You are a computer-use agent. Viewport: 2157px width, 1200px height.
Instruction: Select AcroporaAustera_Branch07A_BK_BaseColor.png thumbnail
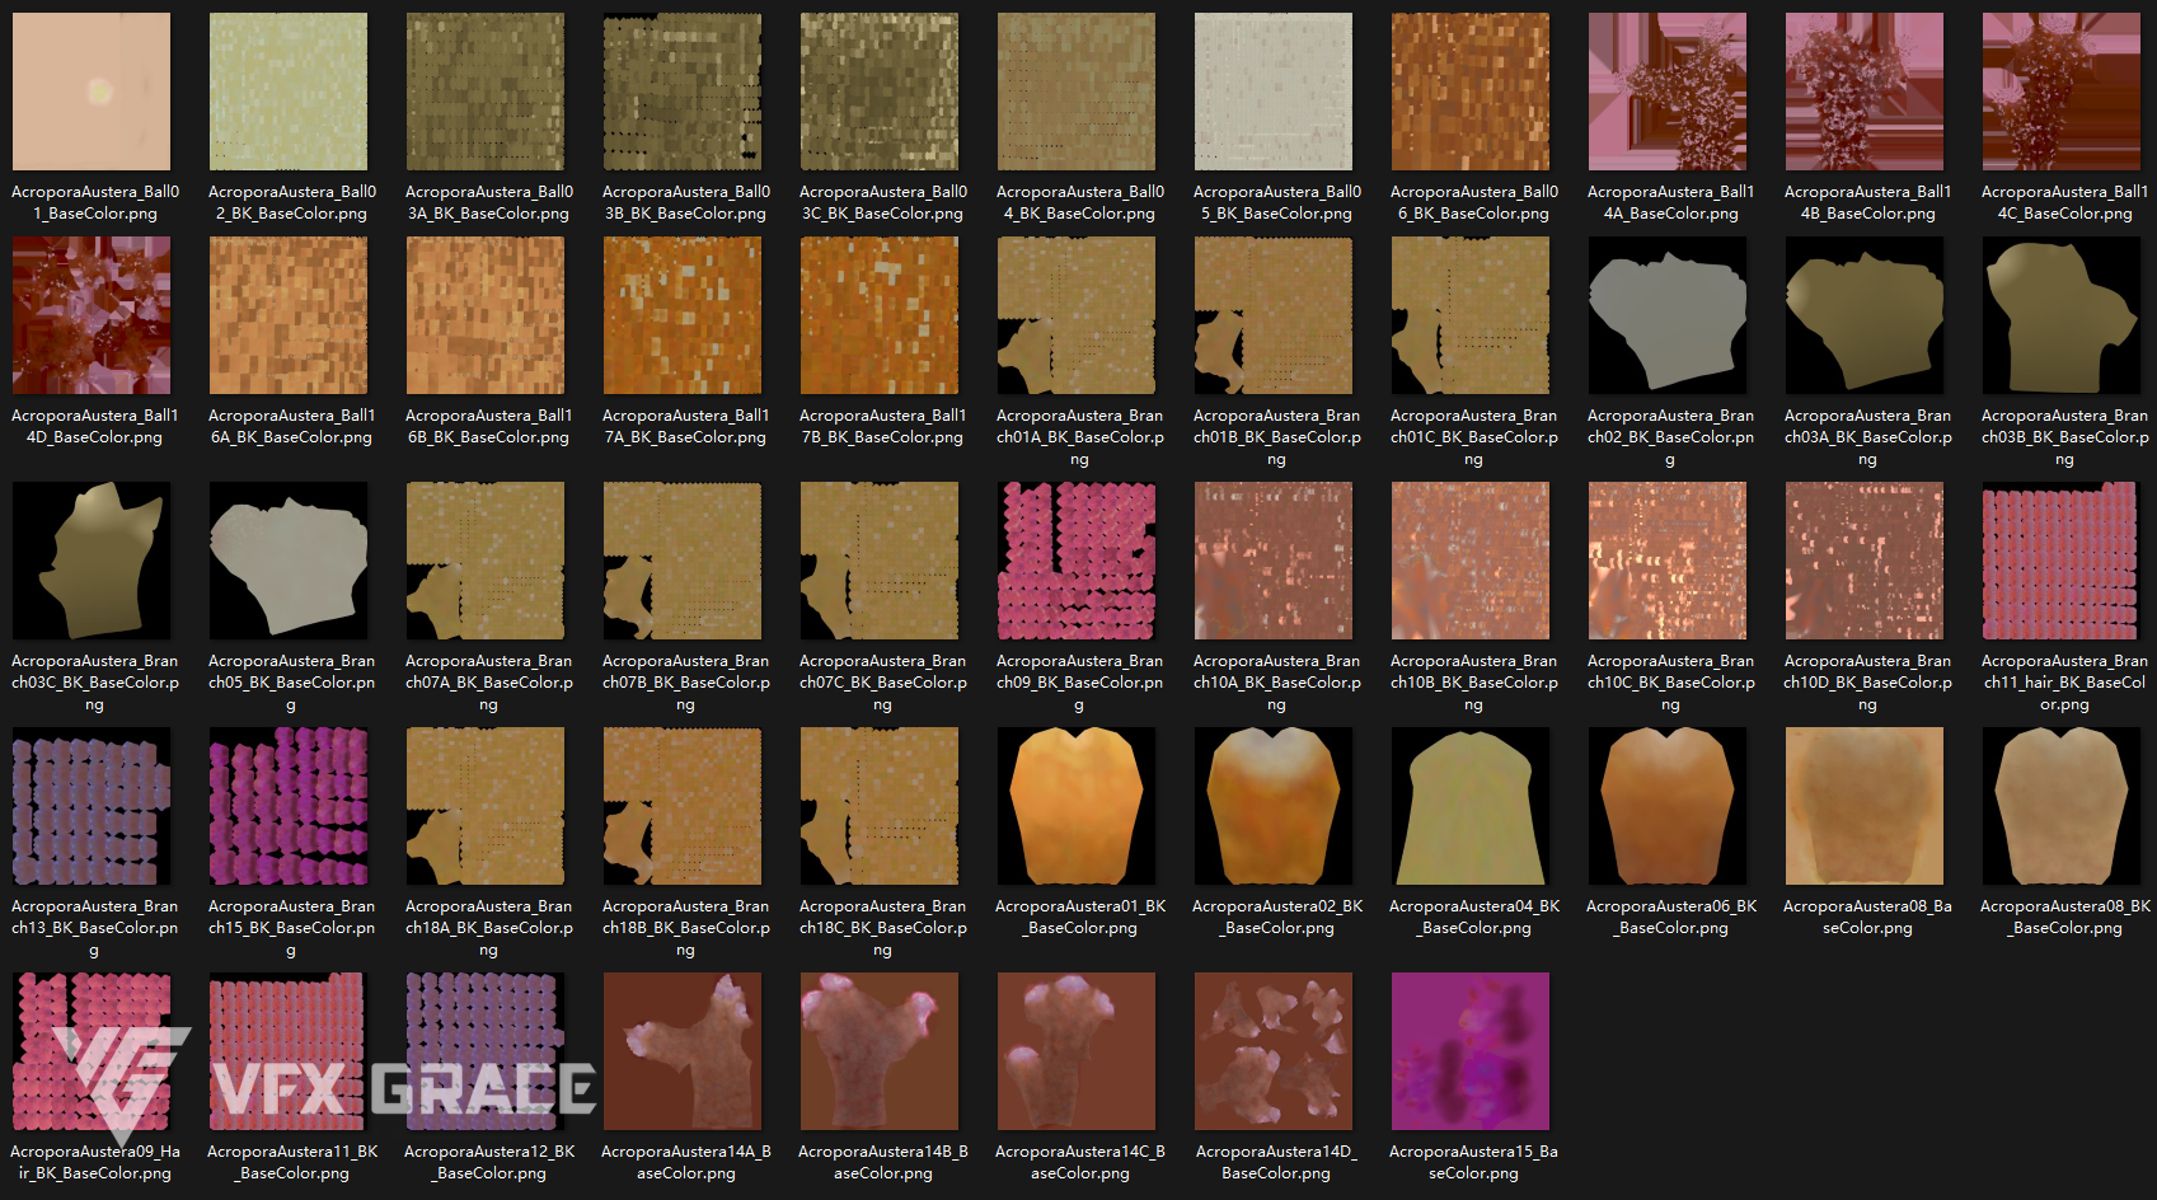pos(485,560)
